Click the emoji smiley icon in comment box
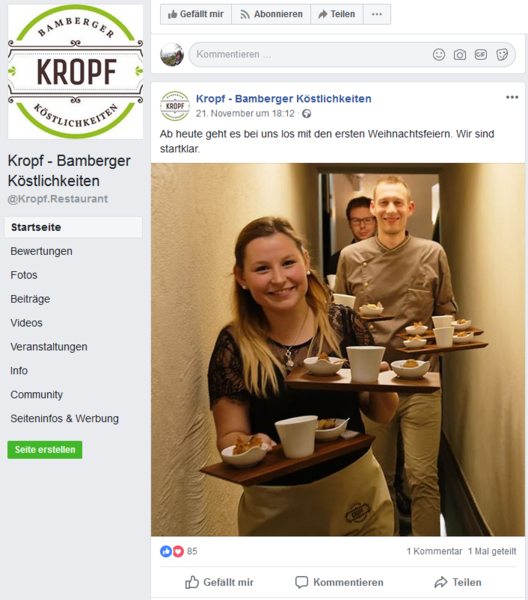This screenshot has height=600, width=528. pos(438,55)
